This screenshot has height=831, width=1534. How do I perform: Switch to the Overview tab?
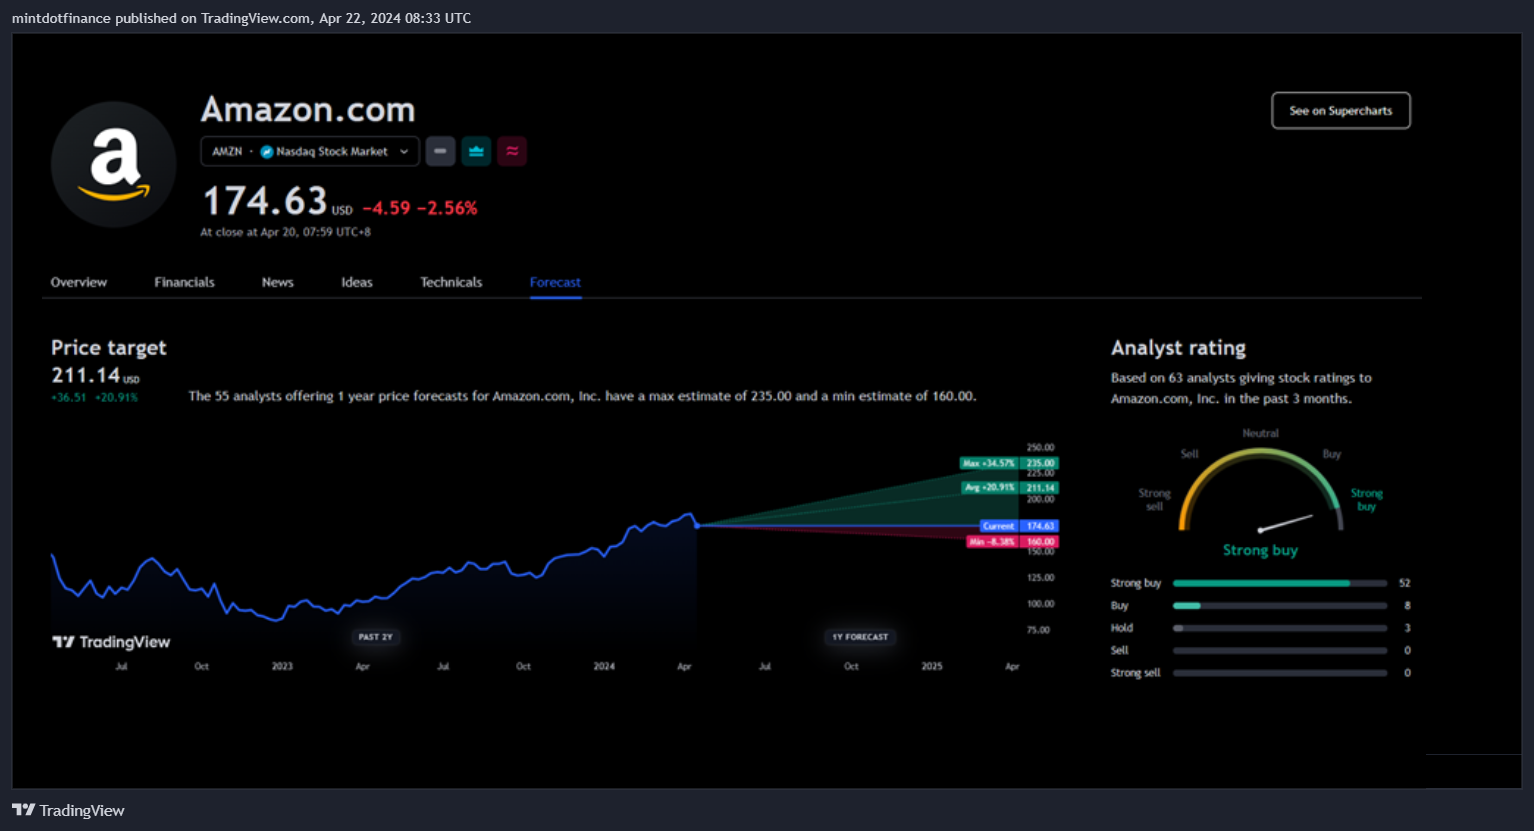pyautogui.click(x=79, y=282)
